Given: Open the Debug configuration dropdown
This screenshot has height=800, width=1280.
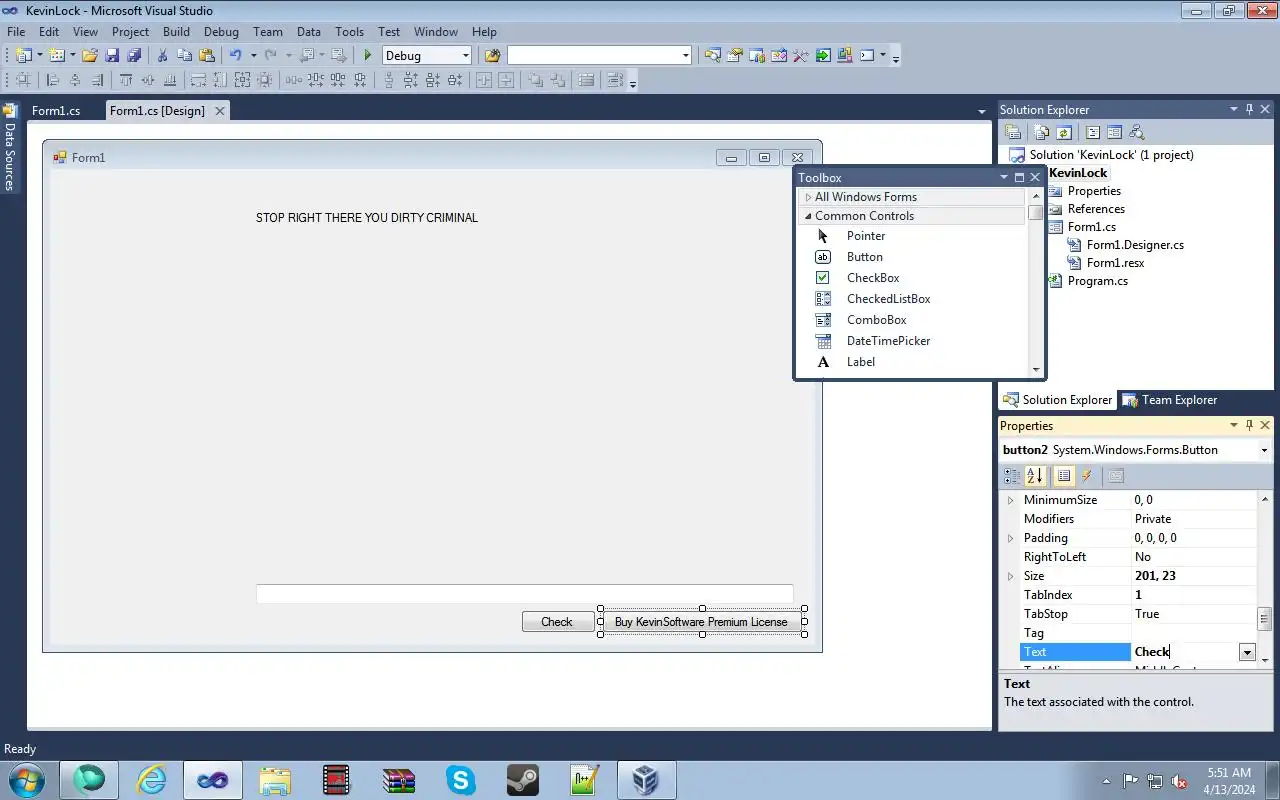Looking at the screenshot, I should pyautogui.click(x=465, y=55).
